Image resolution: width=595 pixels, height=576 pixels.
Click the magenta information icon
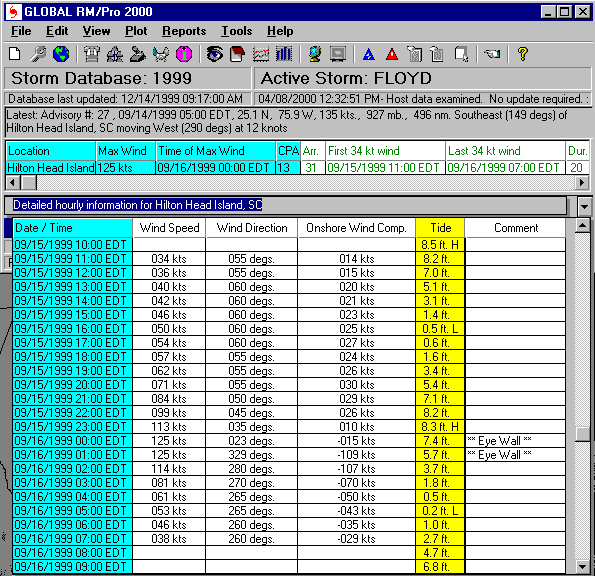184,54
